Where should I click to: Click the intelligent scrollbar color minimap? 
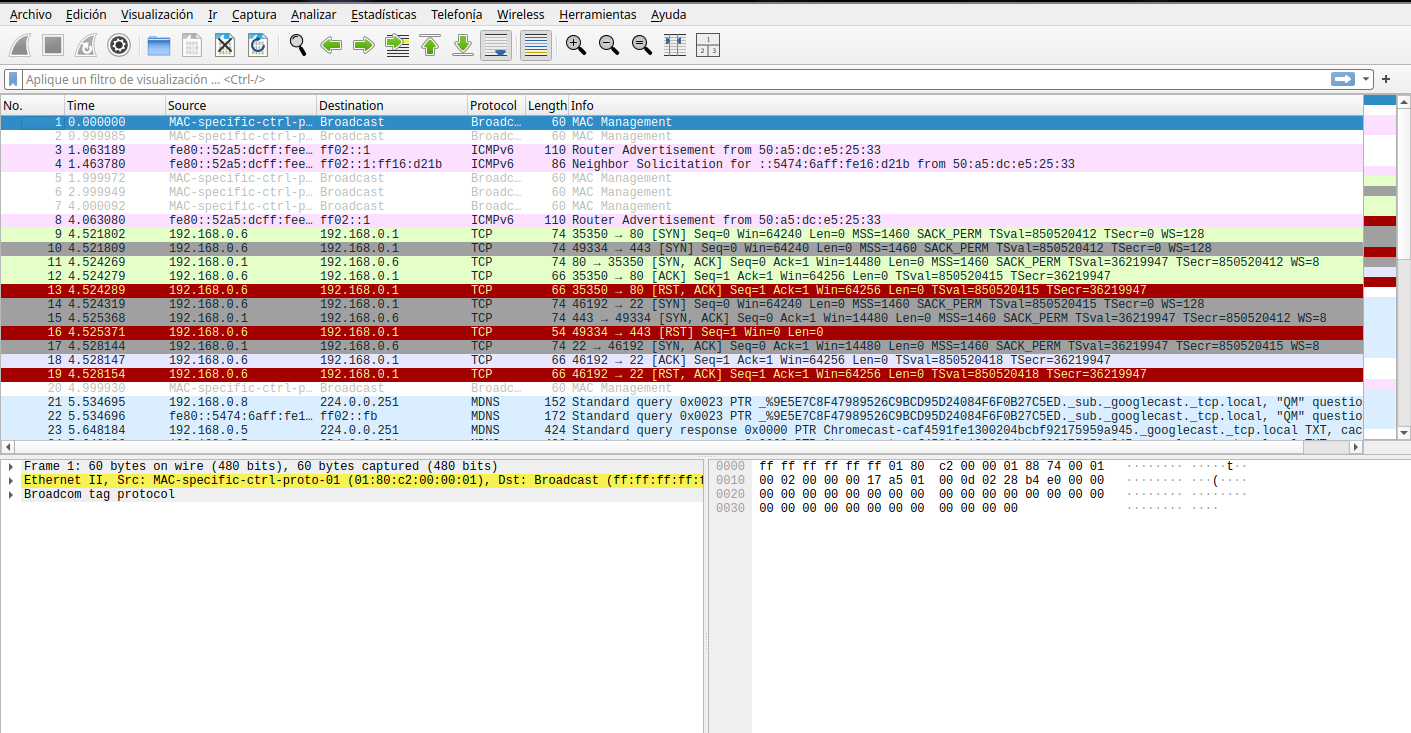[1380, 265]
